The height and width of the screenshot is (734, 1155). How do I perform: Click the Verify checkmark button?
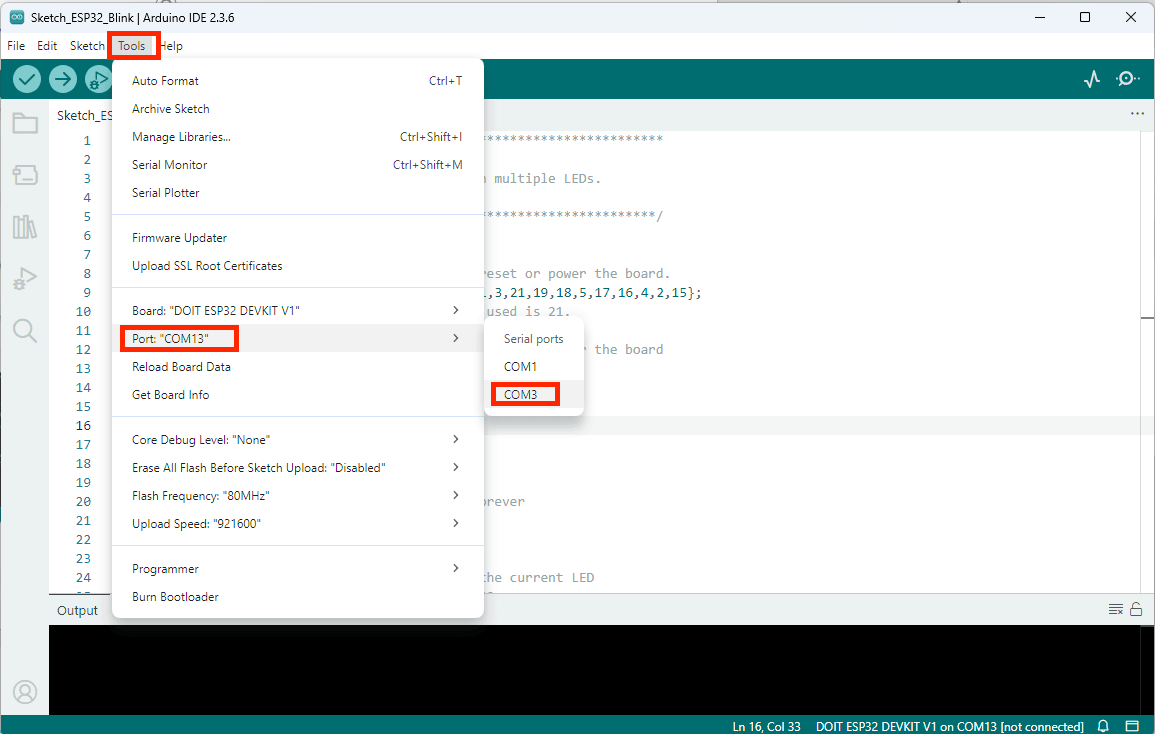point(27,79)
